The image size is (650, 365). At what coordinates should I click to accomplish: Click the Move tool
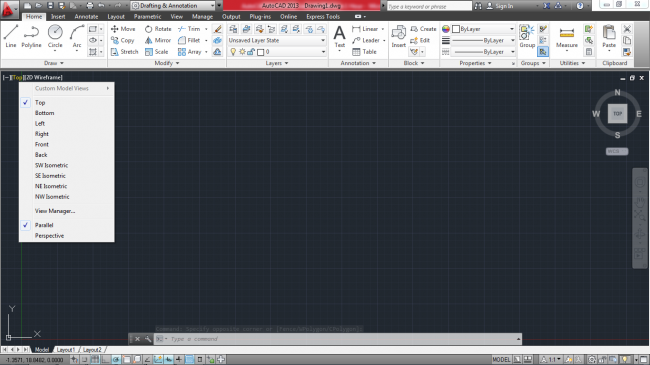point(123,29)
